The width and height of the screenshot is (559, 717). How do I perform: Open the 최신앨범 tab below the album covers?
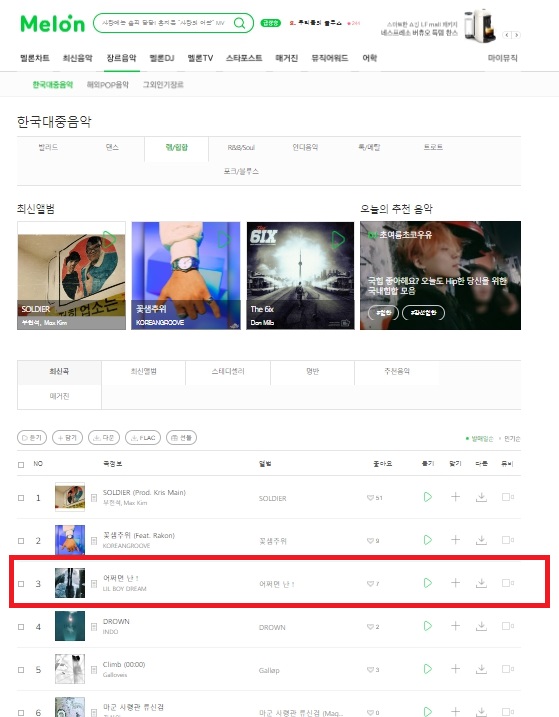pyautogui.click(x=144, y=371)
